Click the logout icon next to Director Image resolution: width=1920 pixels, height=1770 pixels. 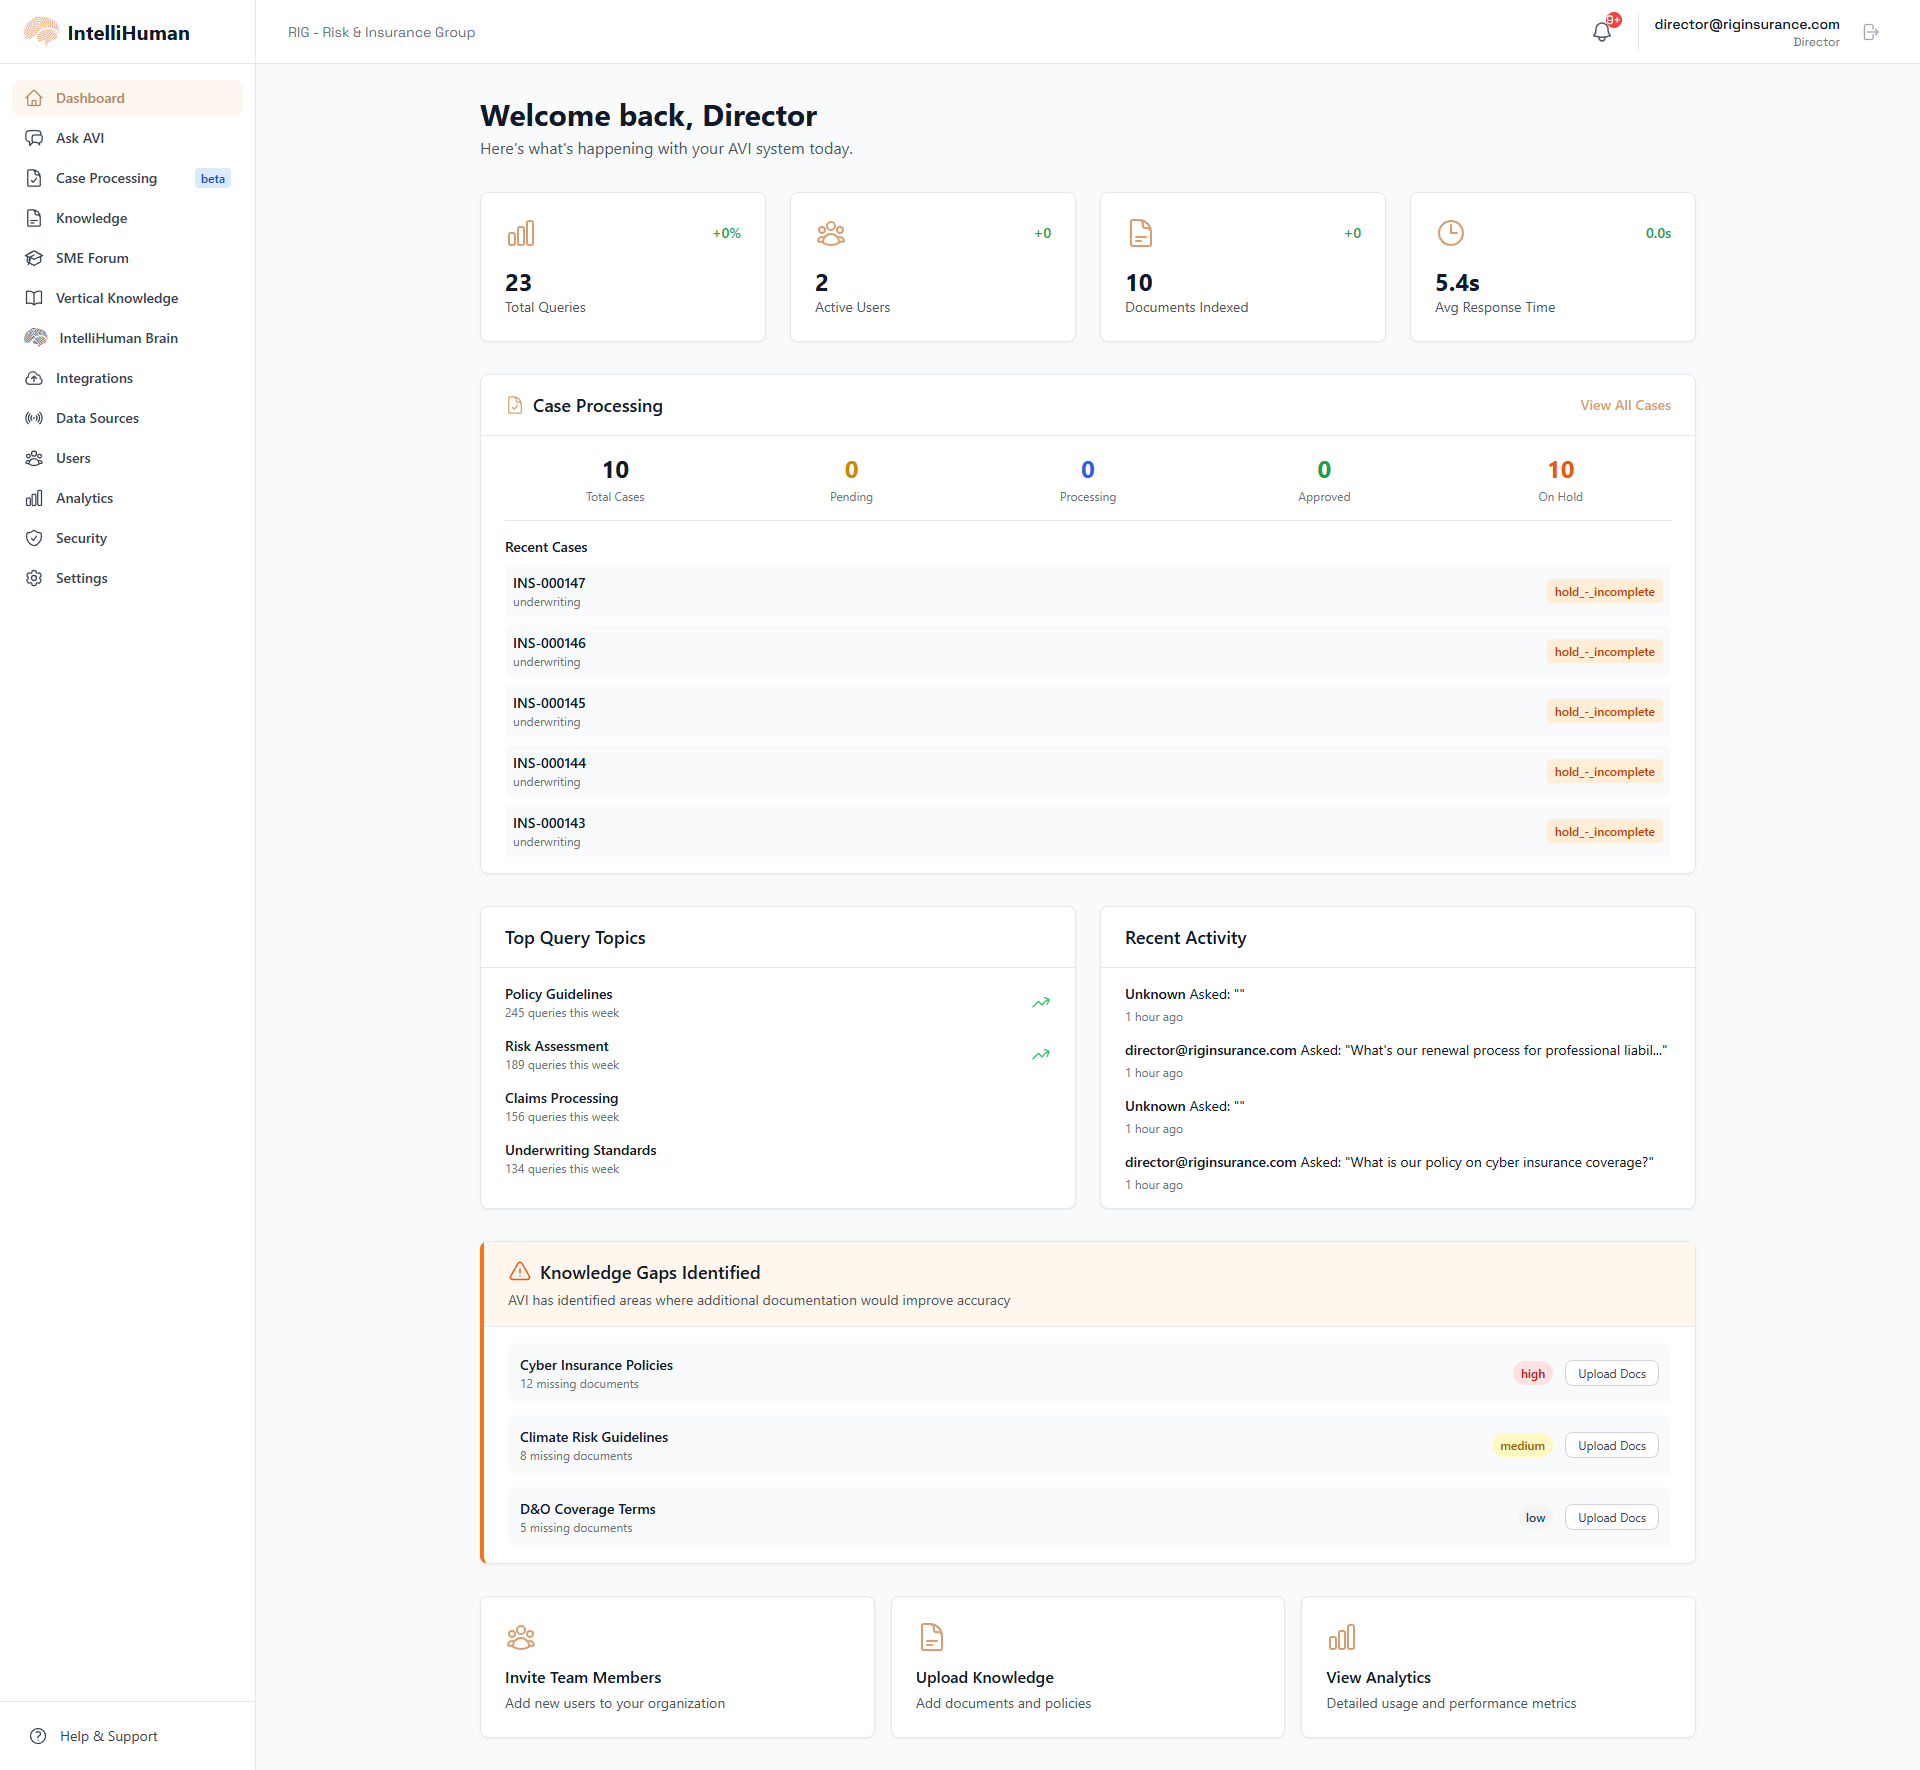1871,32
